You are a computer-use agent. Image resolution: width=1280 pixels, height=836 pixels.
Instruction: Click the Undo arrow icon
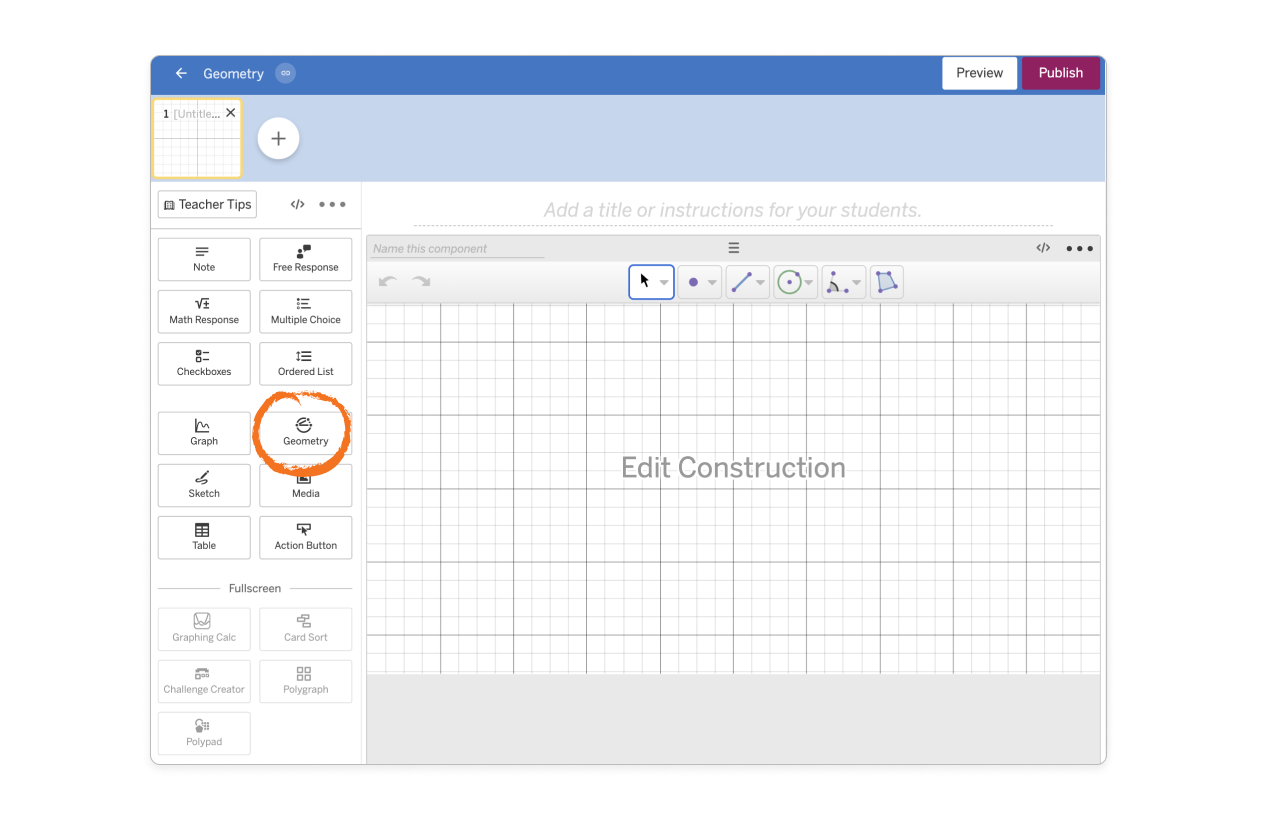pos(388,281)
